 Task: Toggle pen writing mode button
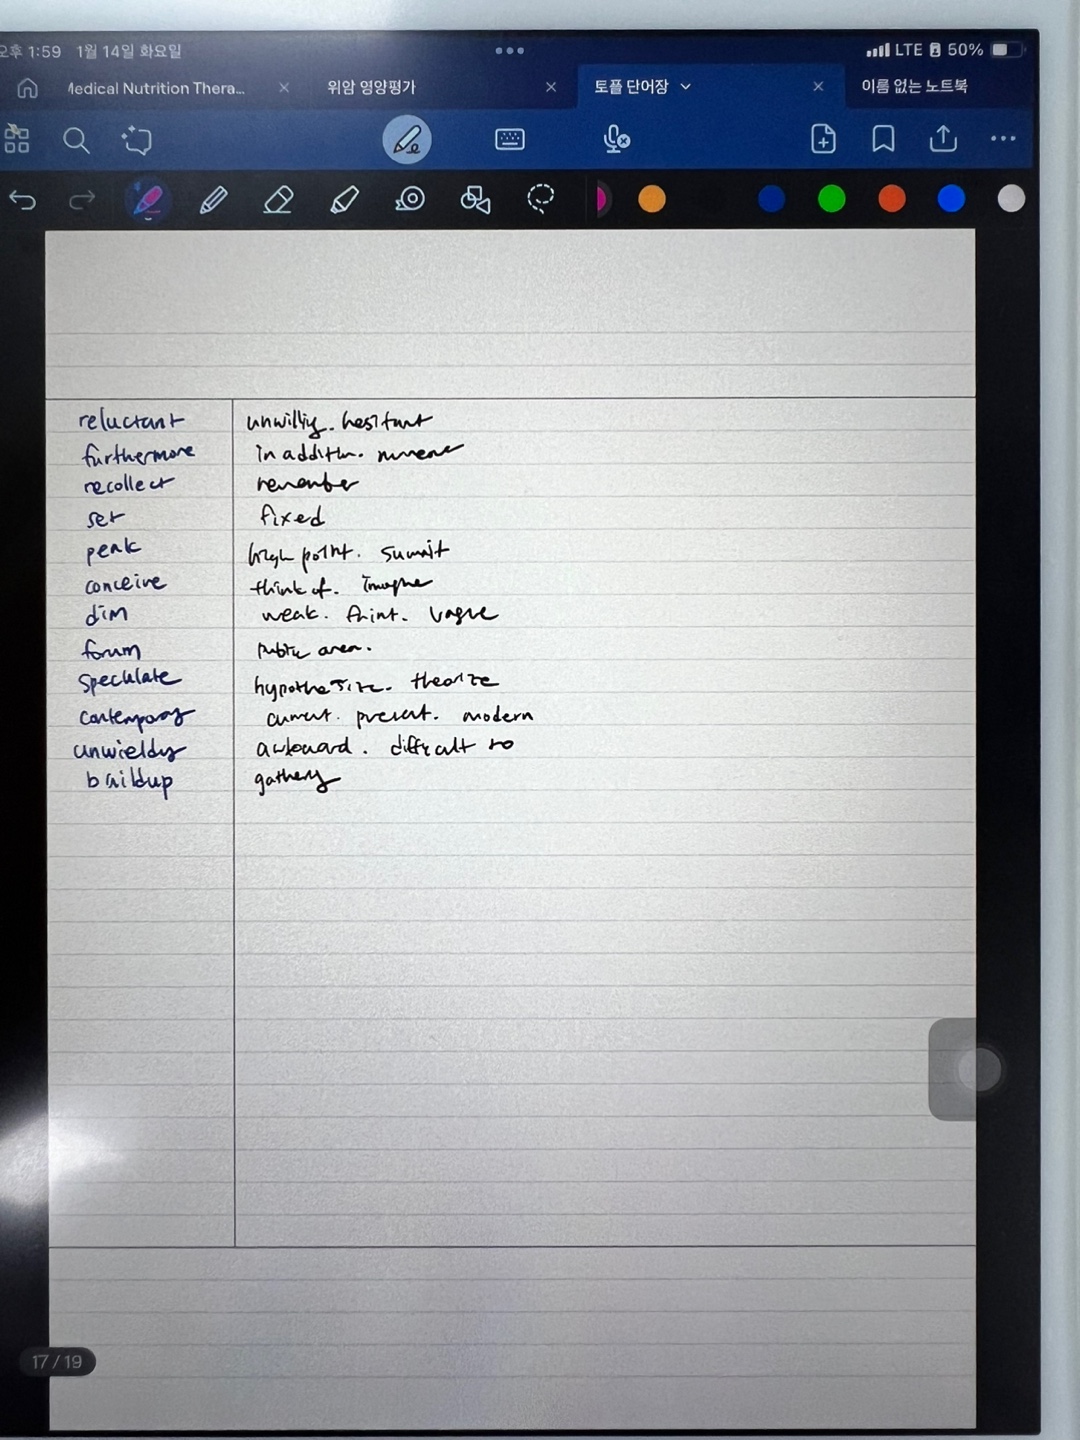(x=407, y=140)
